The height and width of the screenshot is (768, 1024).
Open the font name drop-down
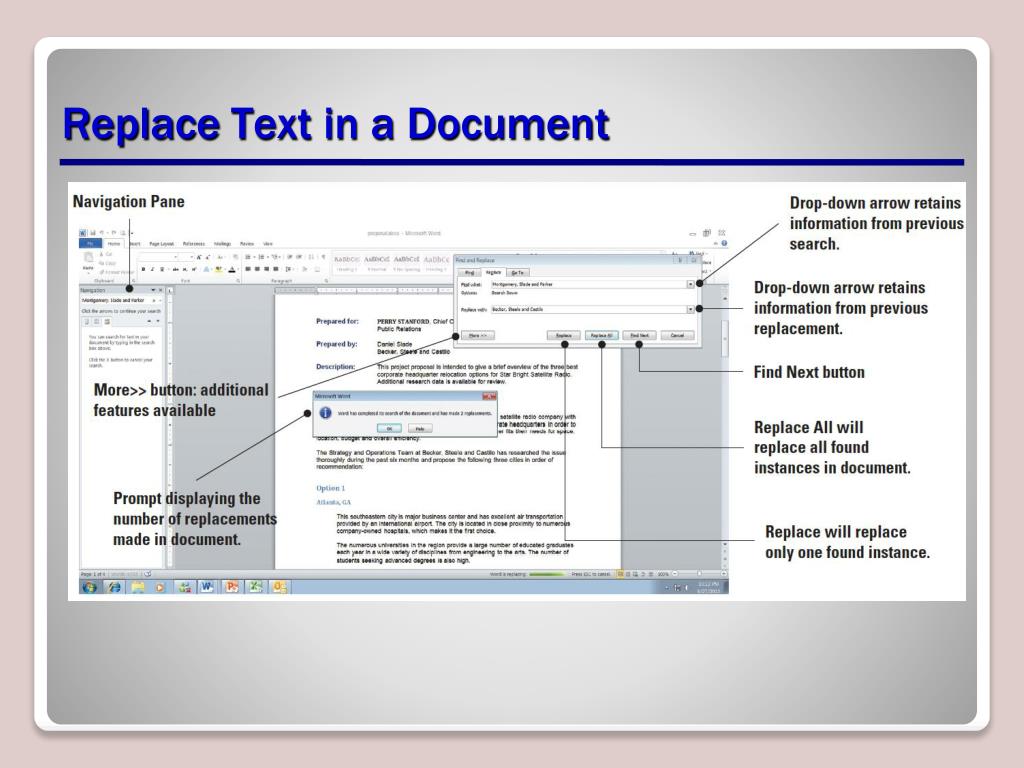[x=176, y=257]
